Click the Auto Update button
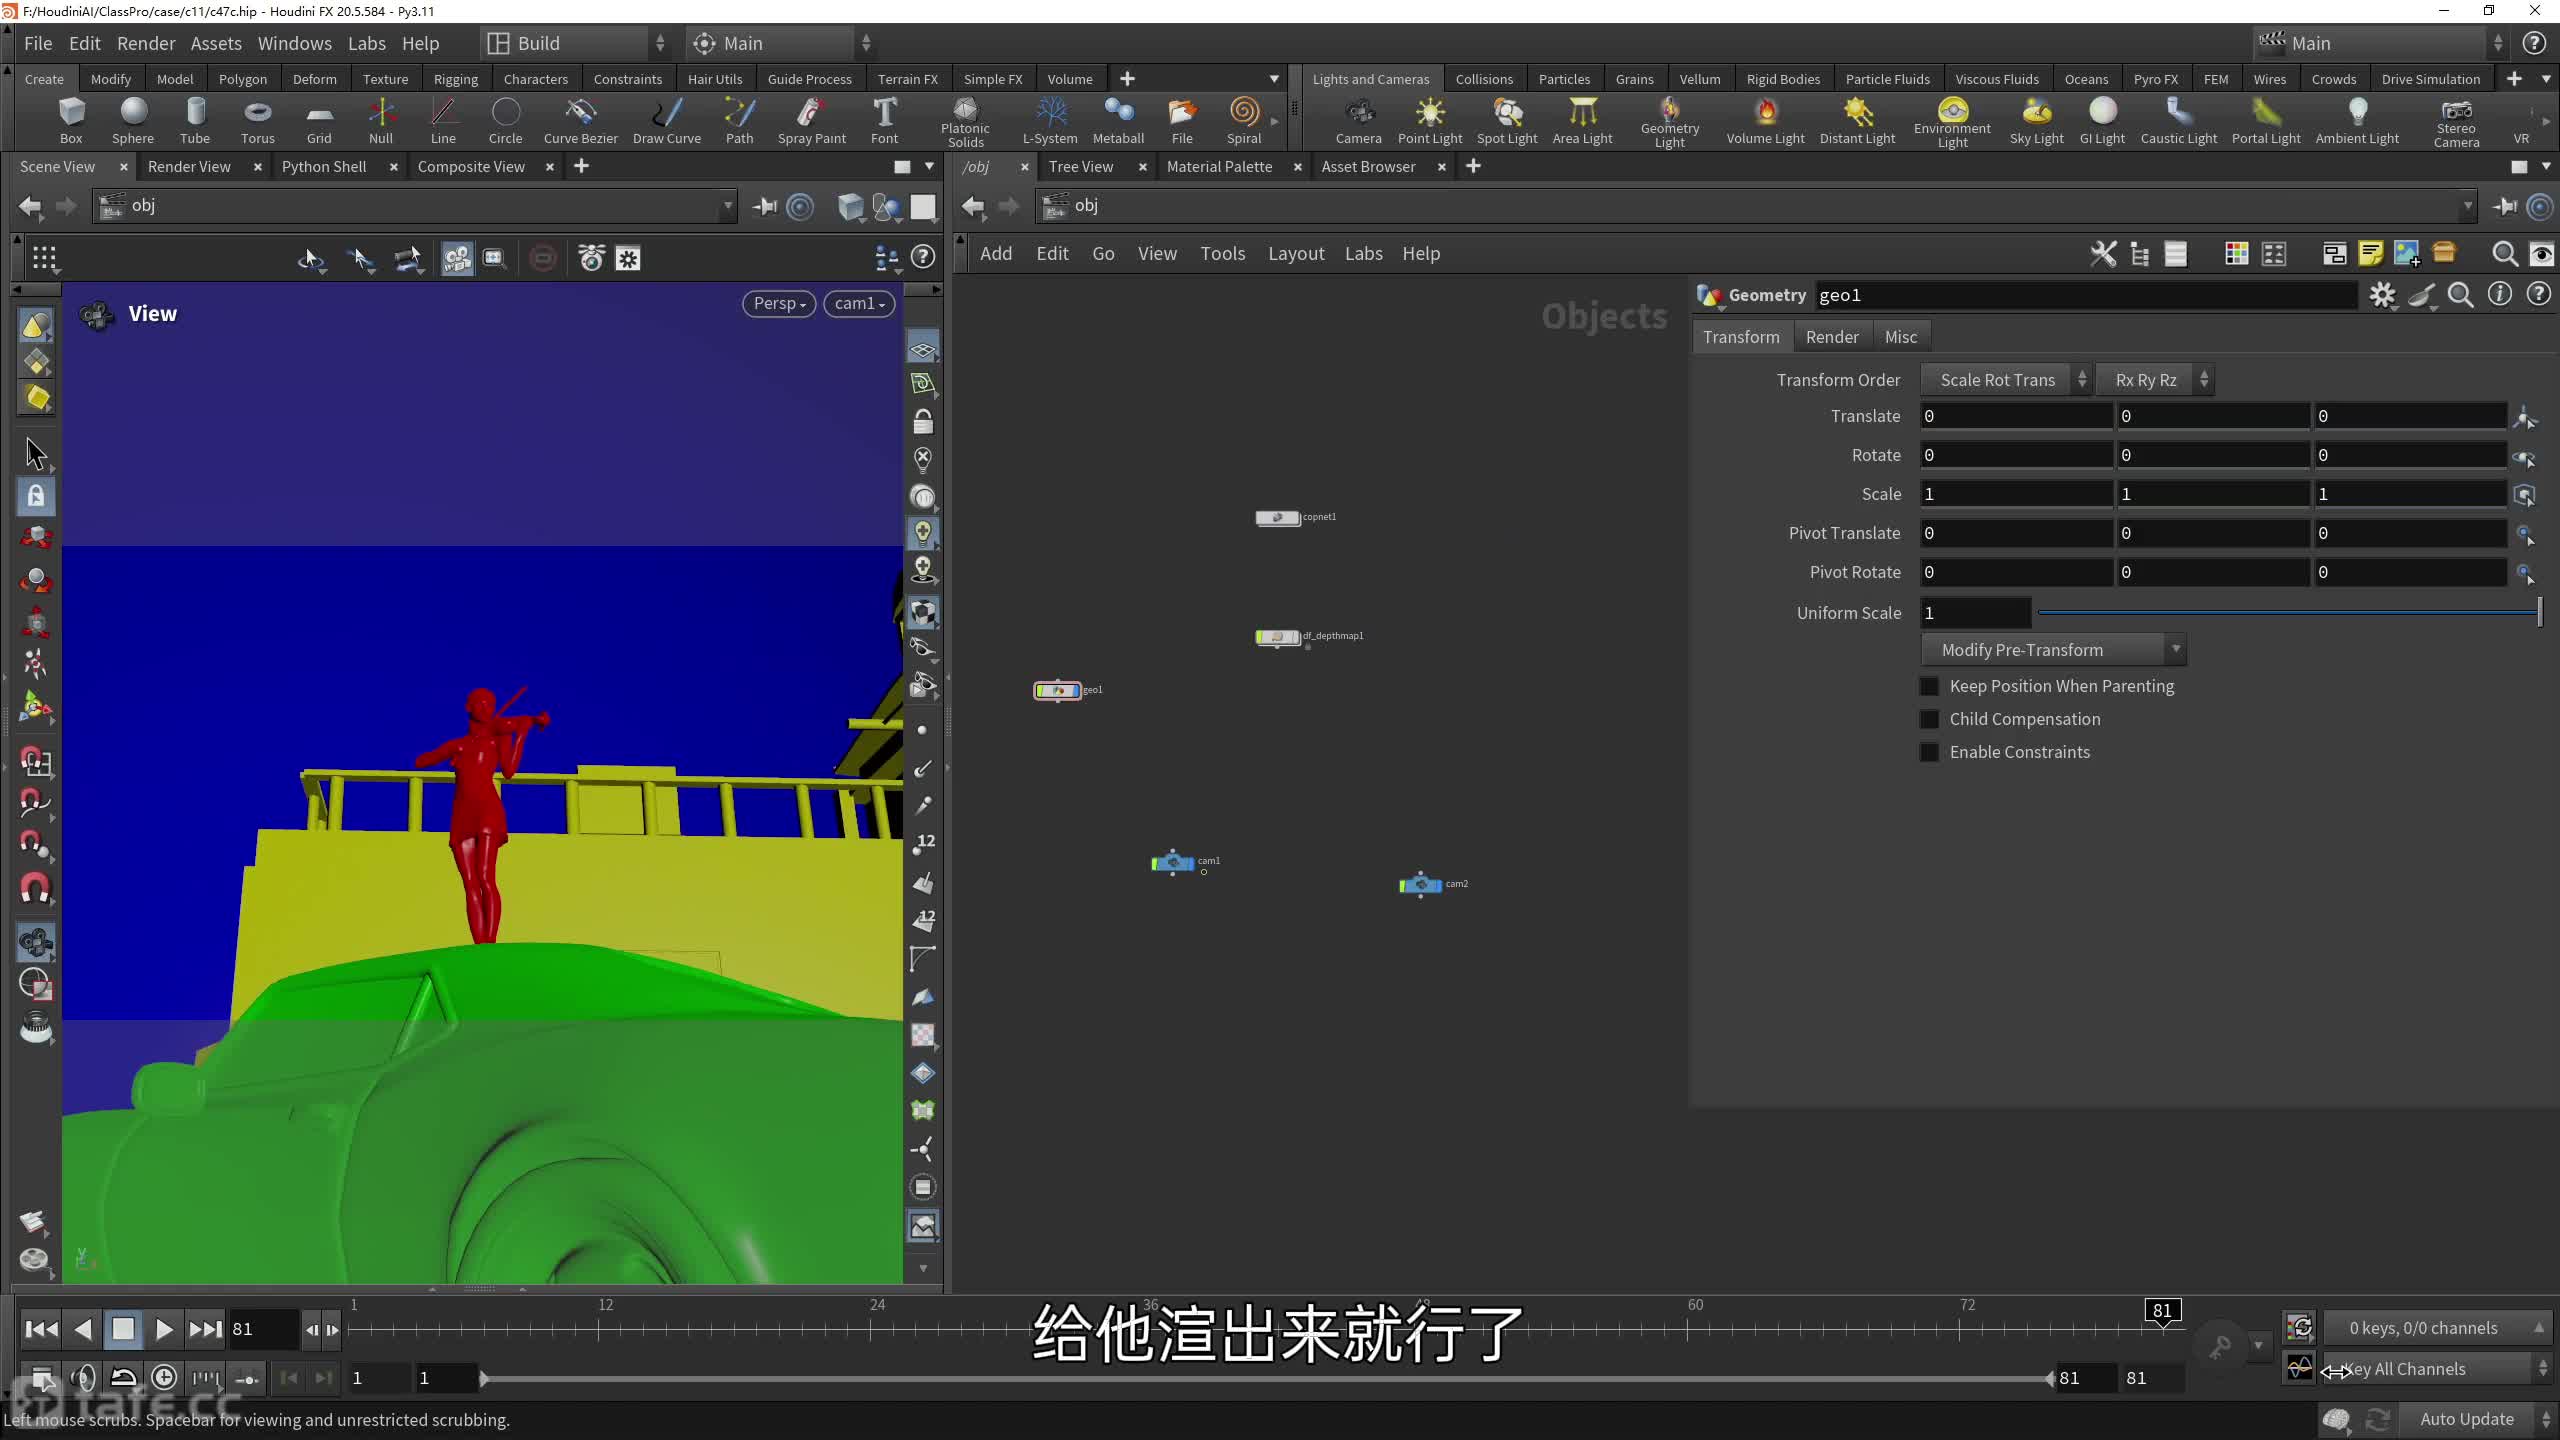 2466,1418
